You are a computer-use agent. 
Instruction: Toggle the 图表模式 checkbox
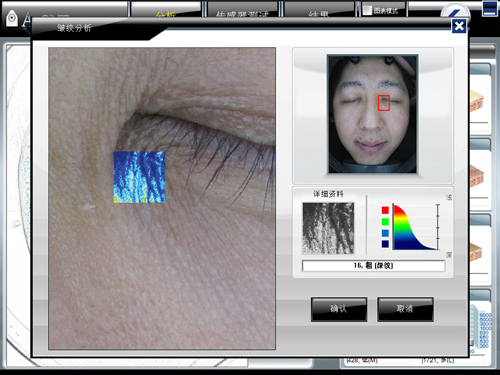367,10
